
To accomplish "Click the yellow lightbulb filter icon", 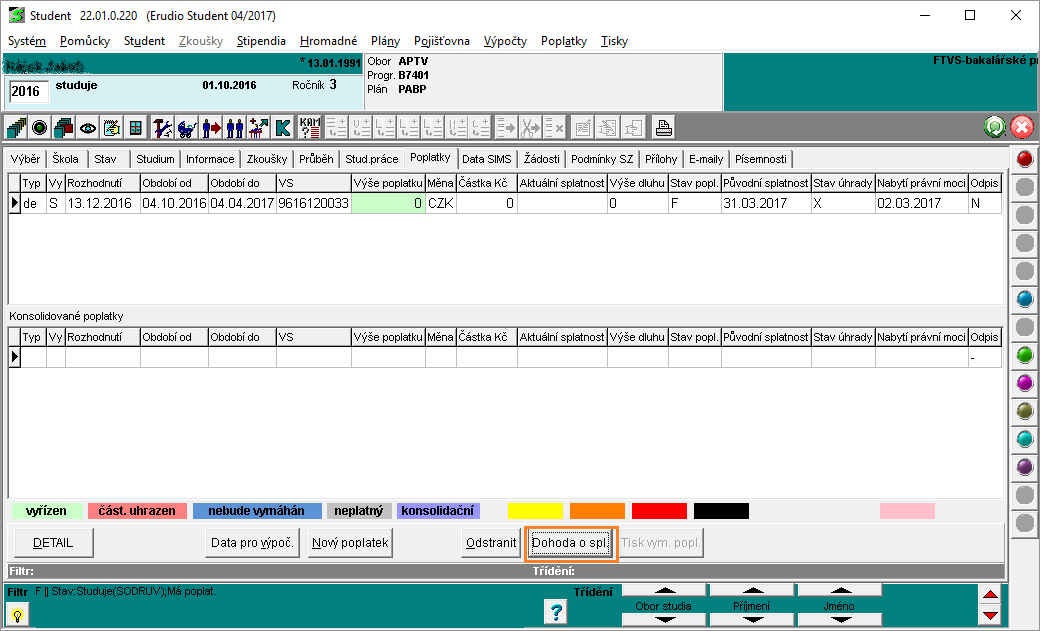I will 18,616.
